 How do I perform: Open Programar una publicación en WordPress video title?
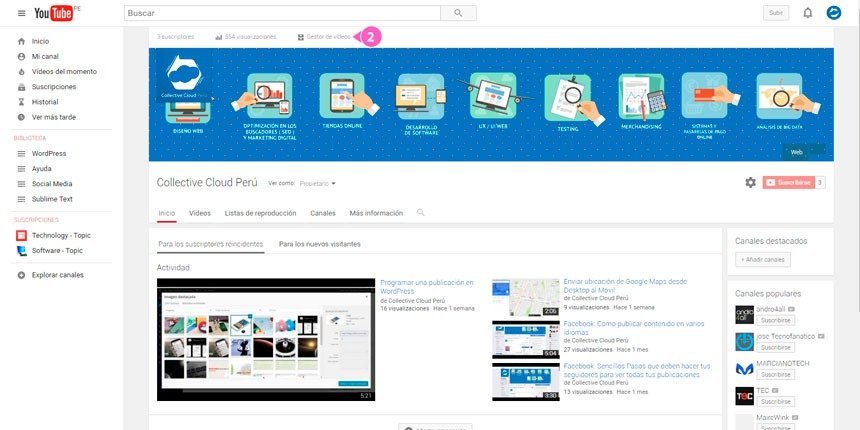tap(427, 287)
